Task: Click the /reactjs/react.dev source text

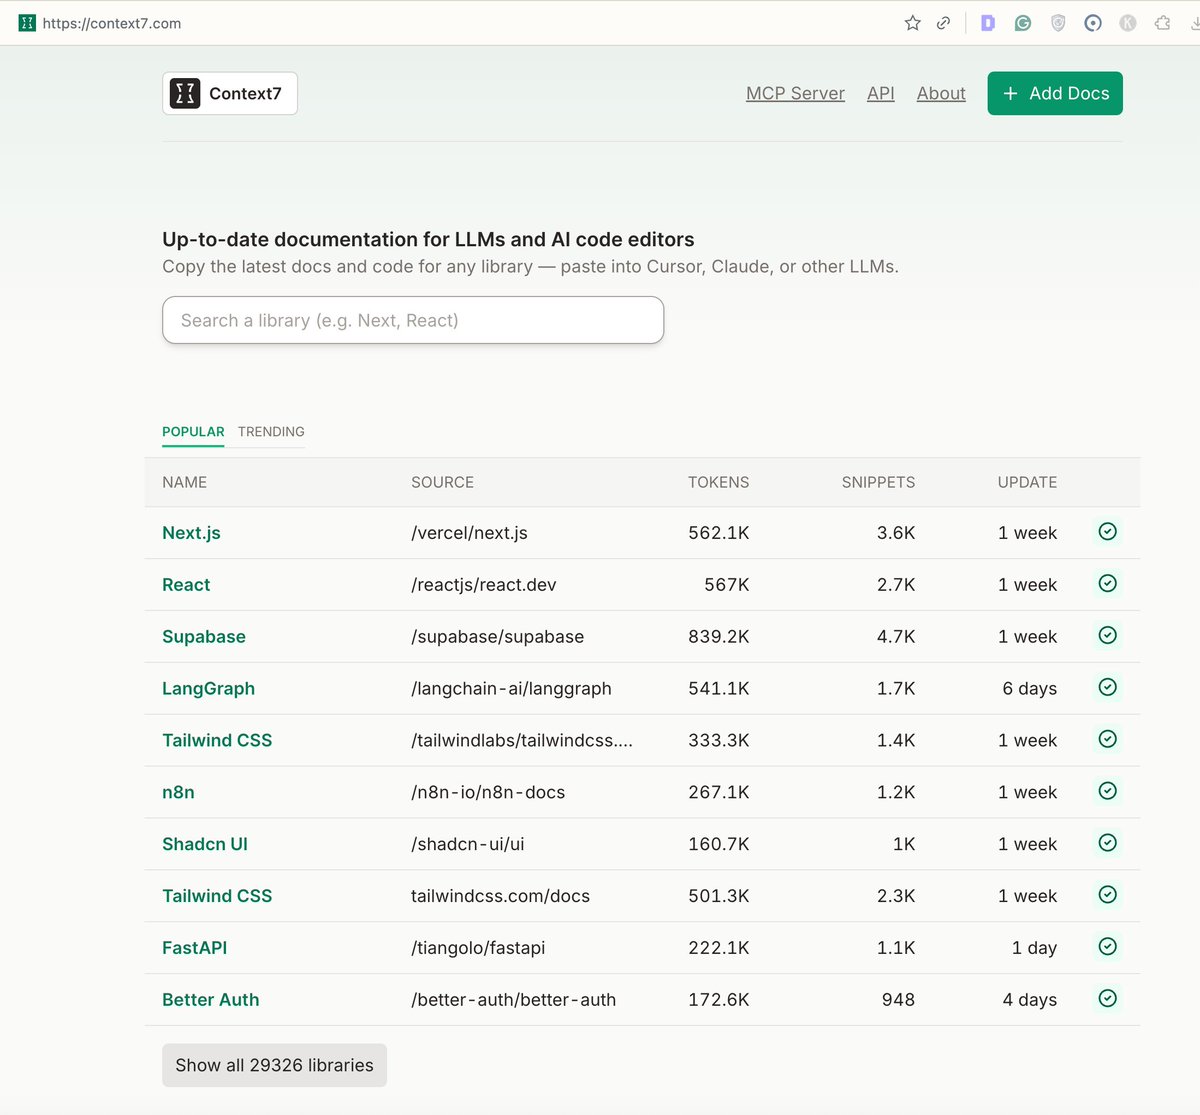Action: 483,585
